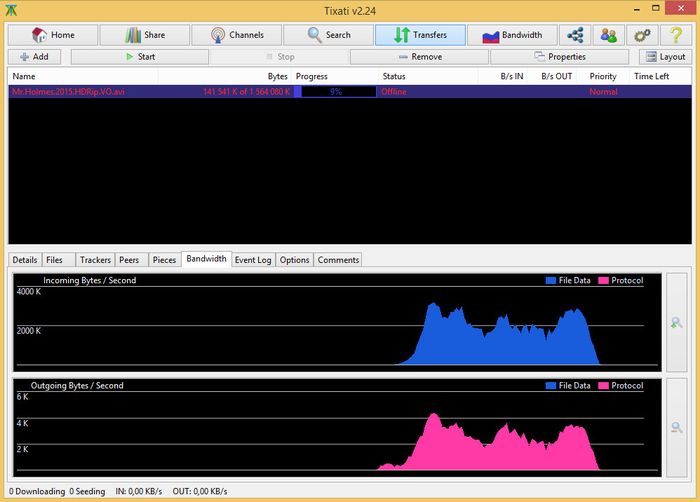Switch to the Peers tab
The width and height of the screenshot is (700, 502).
click(x=131, y=260)
